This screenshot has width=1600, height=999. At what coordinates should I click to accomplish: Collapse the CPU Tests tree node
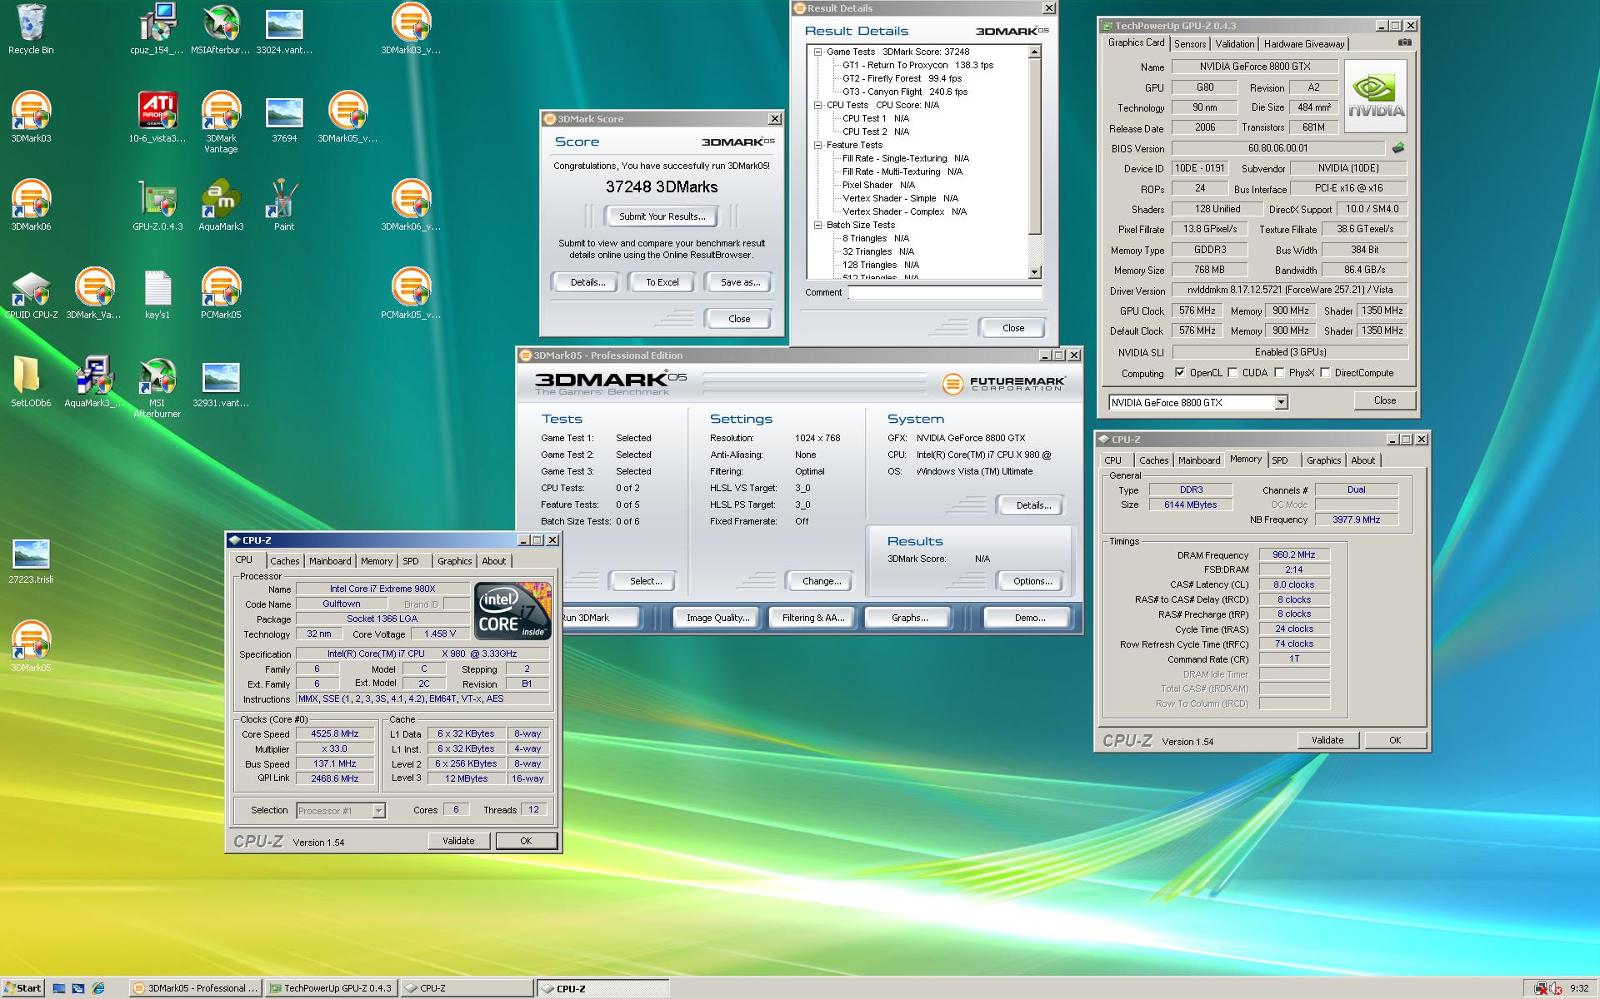tap(818, 105)
